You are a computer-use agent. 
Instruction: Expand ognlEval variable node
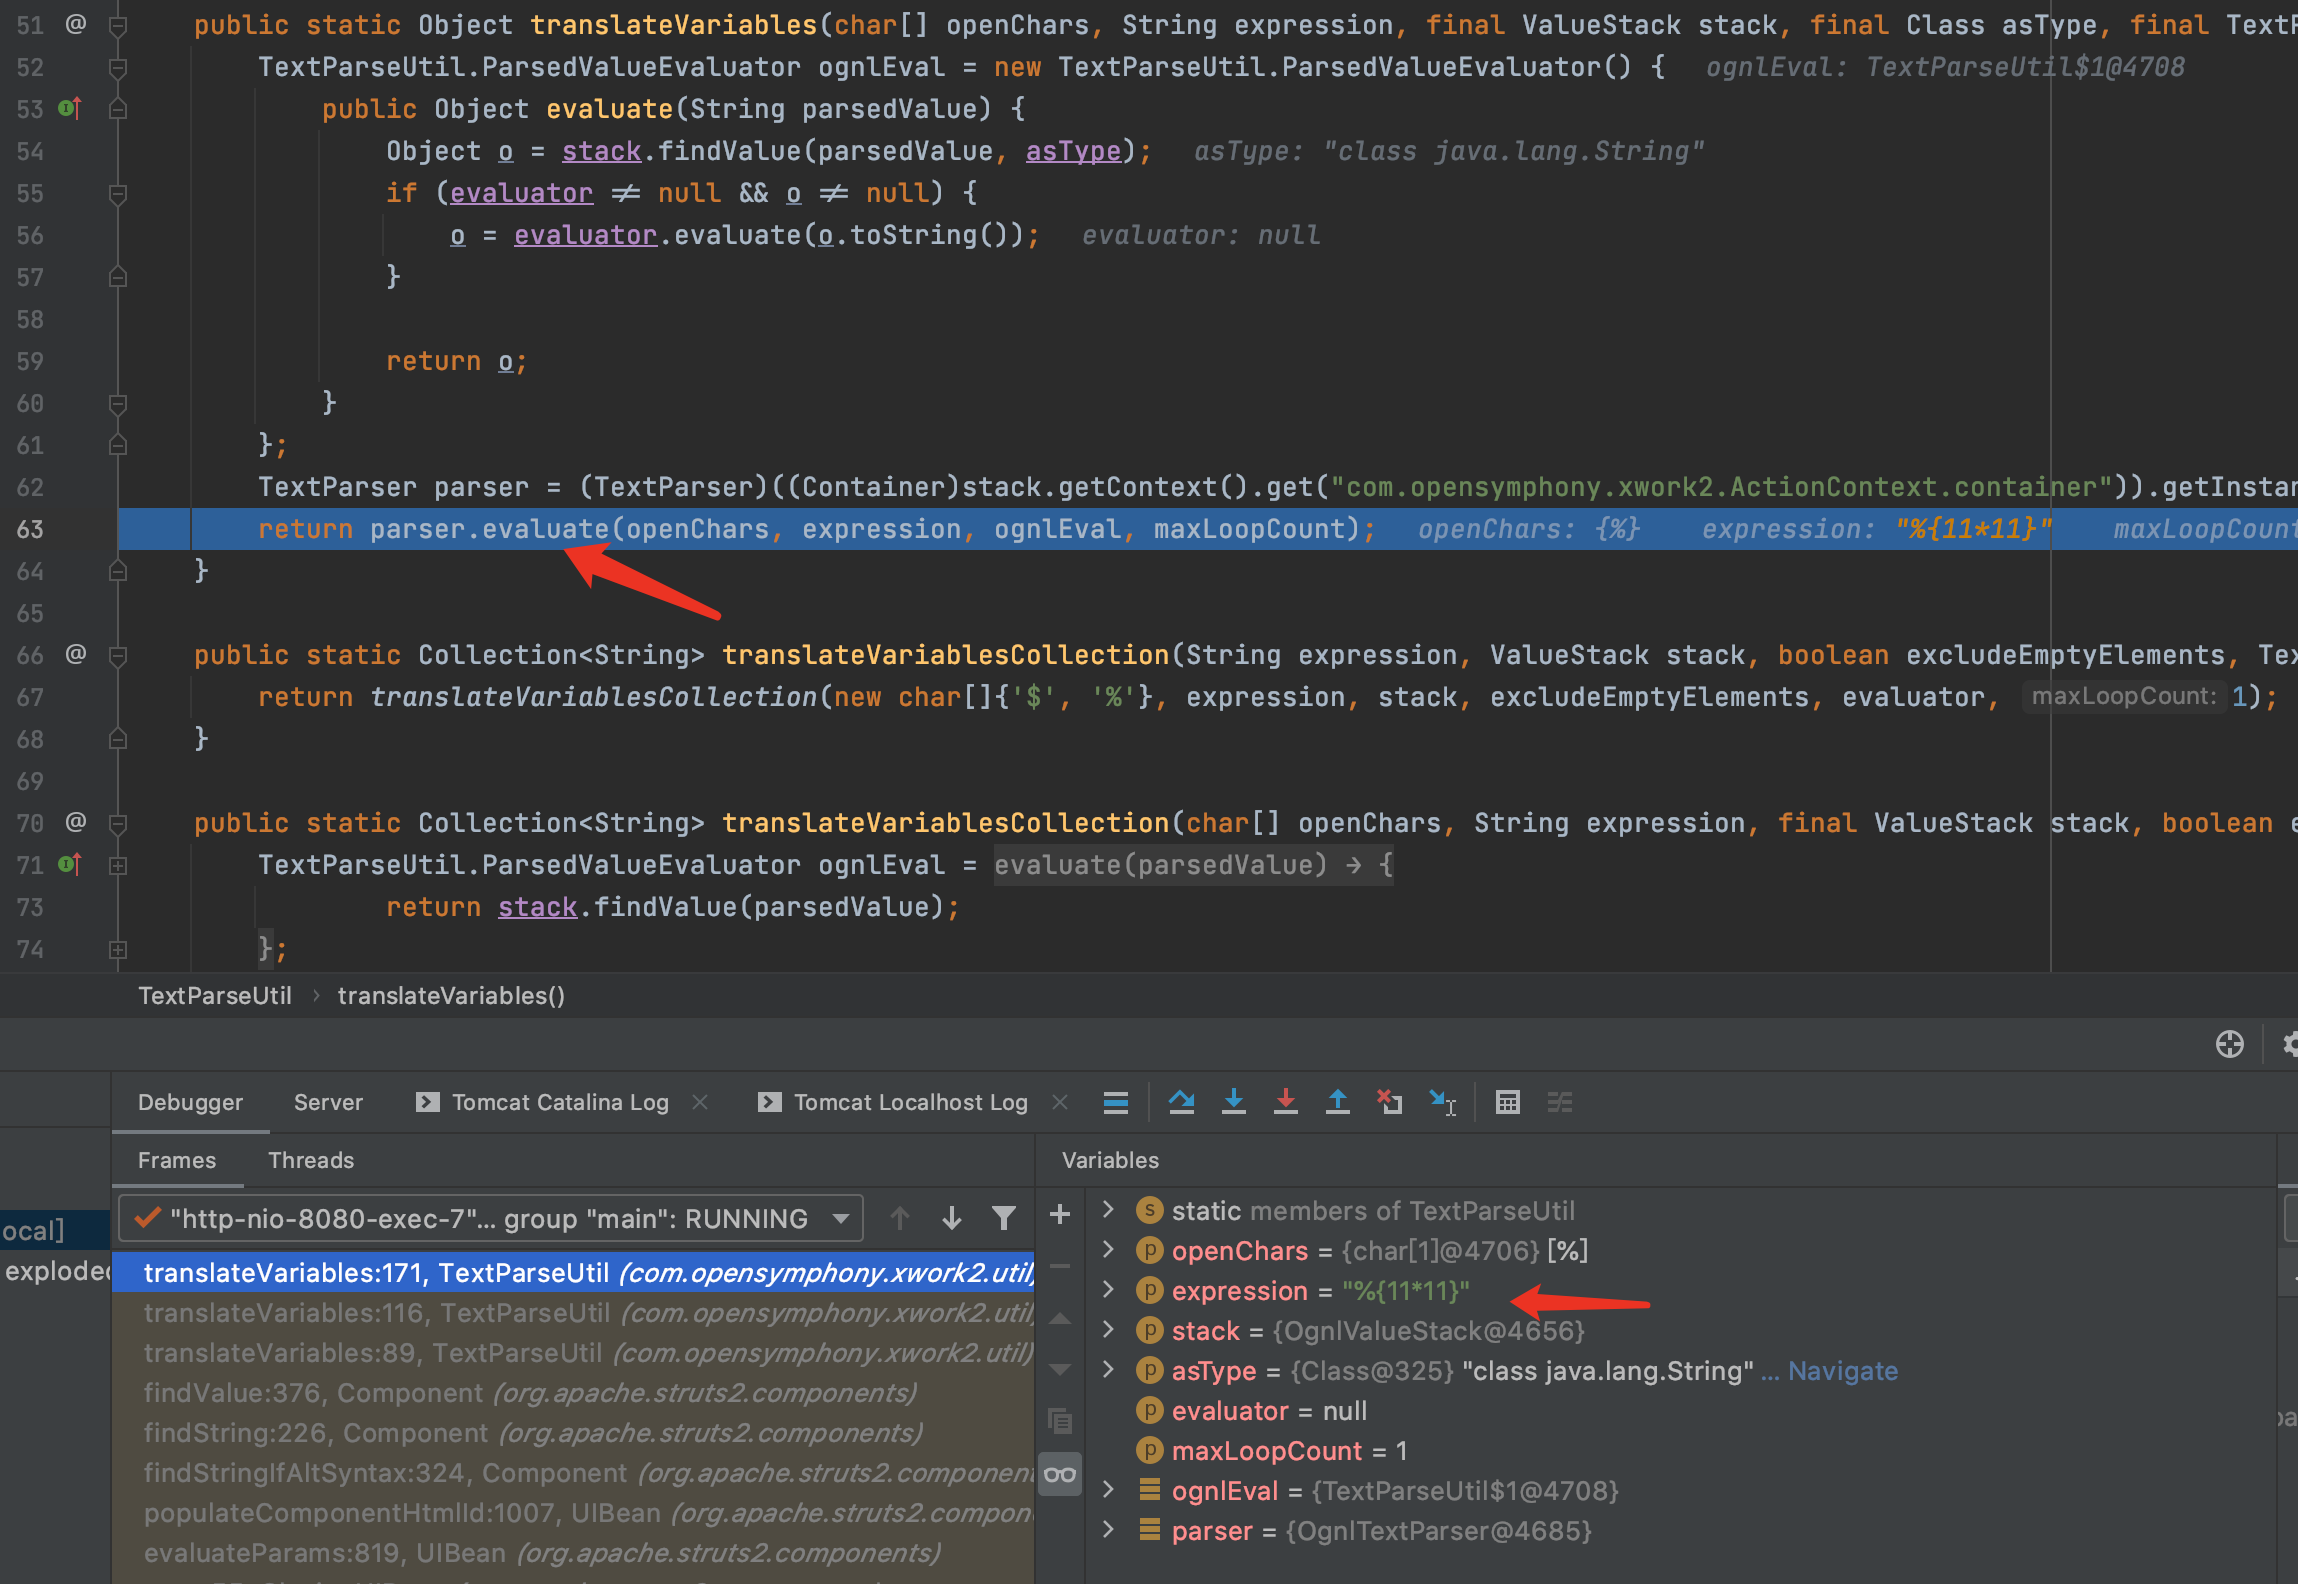click(x=1108, y=1490)
